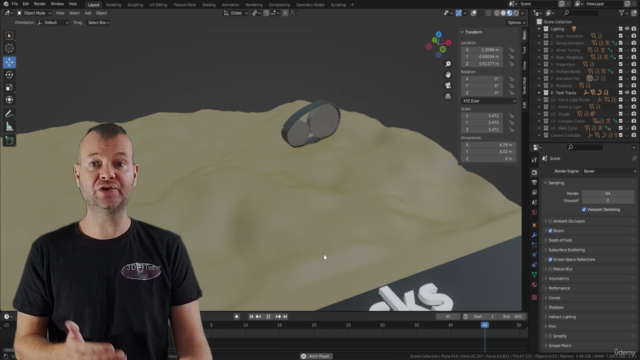Toggle exclude checkbox for 1 - Basic Animation
The width and height of the screenshot is (640, 360).
(620, 36)
